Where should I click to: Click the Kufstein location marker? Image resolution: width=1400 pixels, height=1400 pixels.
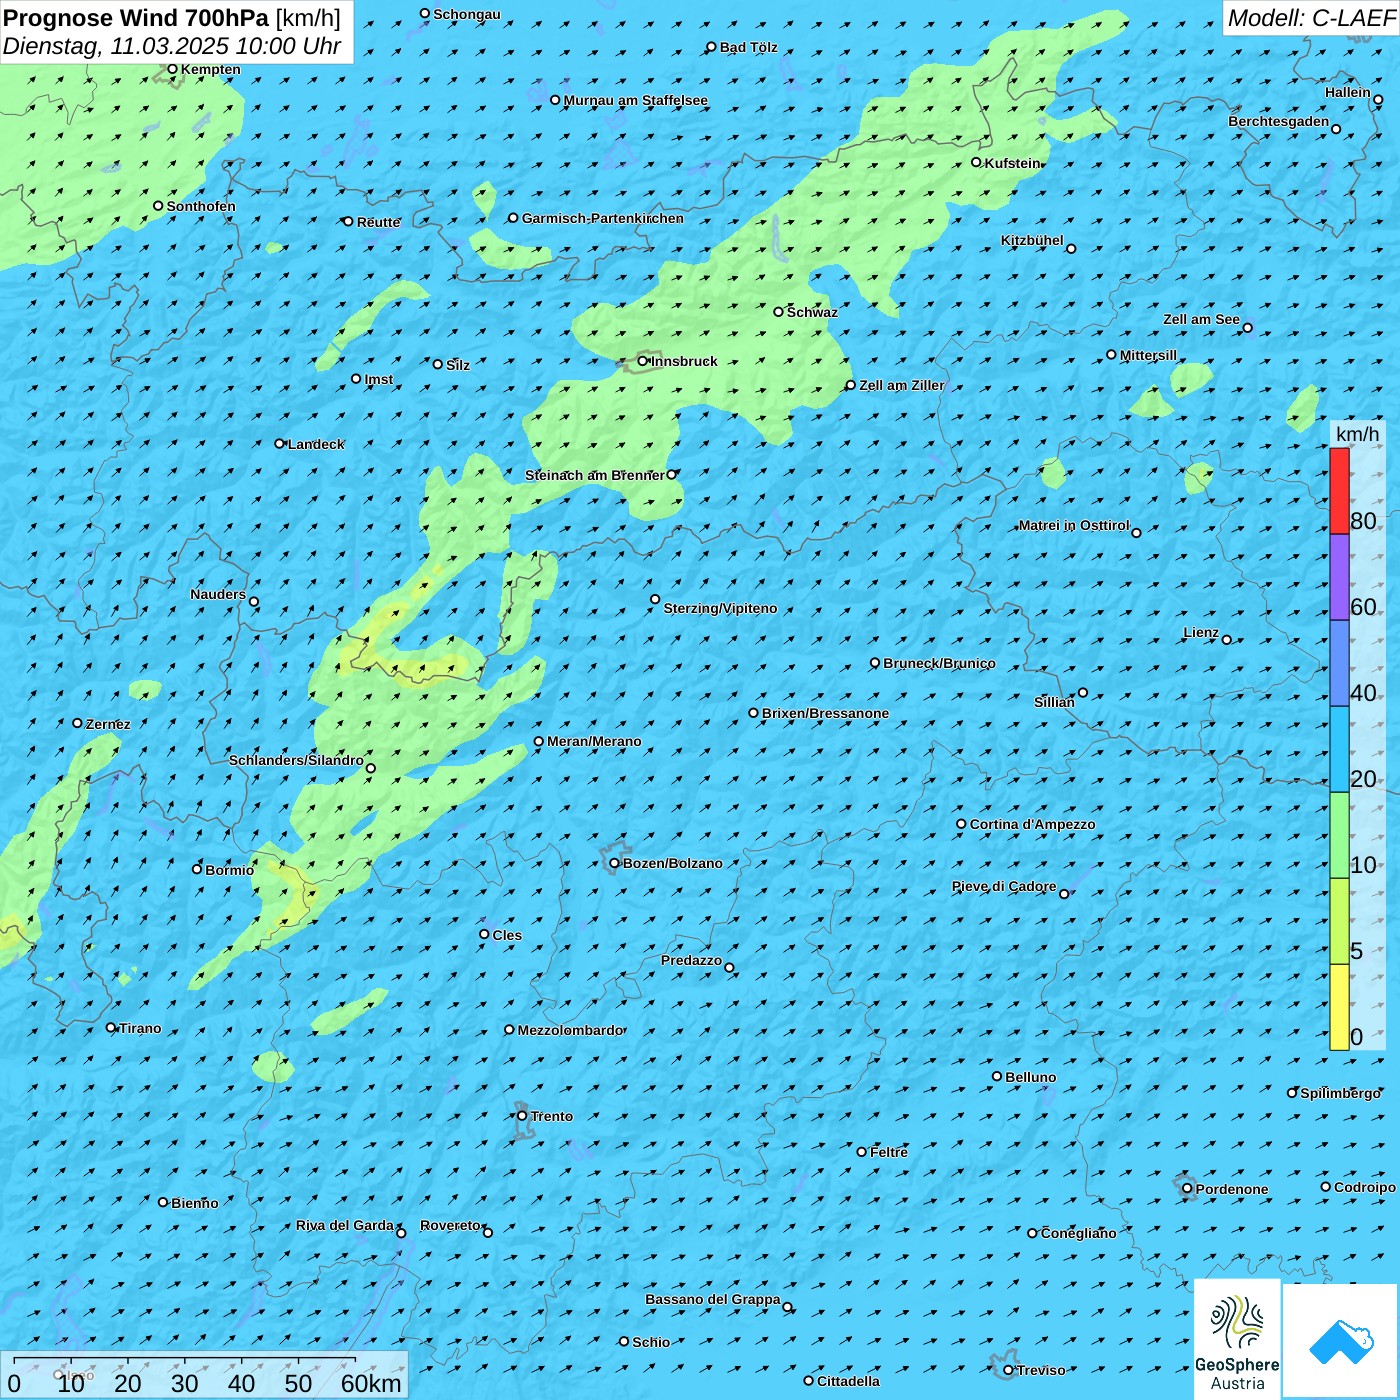click(x=977, y=162)
